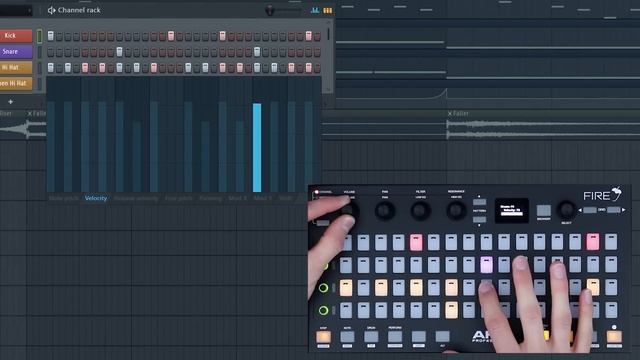The width and height of the screenshot is (640, 360).
Task: Toggle the first step in the Kick row
Action: (51, 36)
